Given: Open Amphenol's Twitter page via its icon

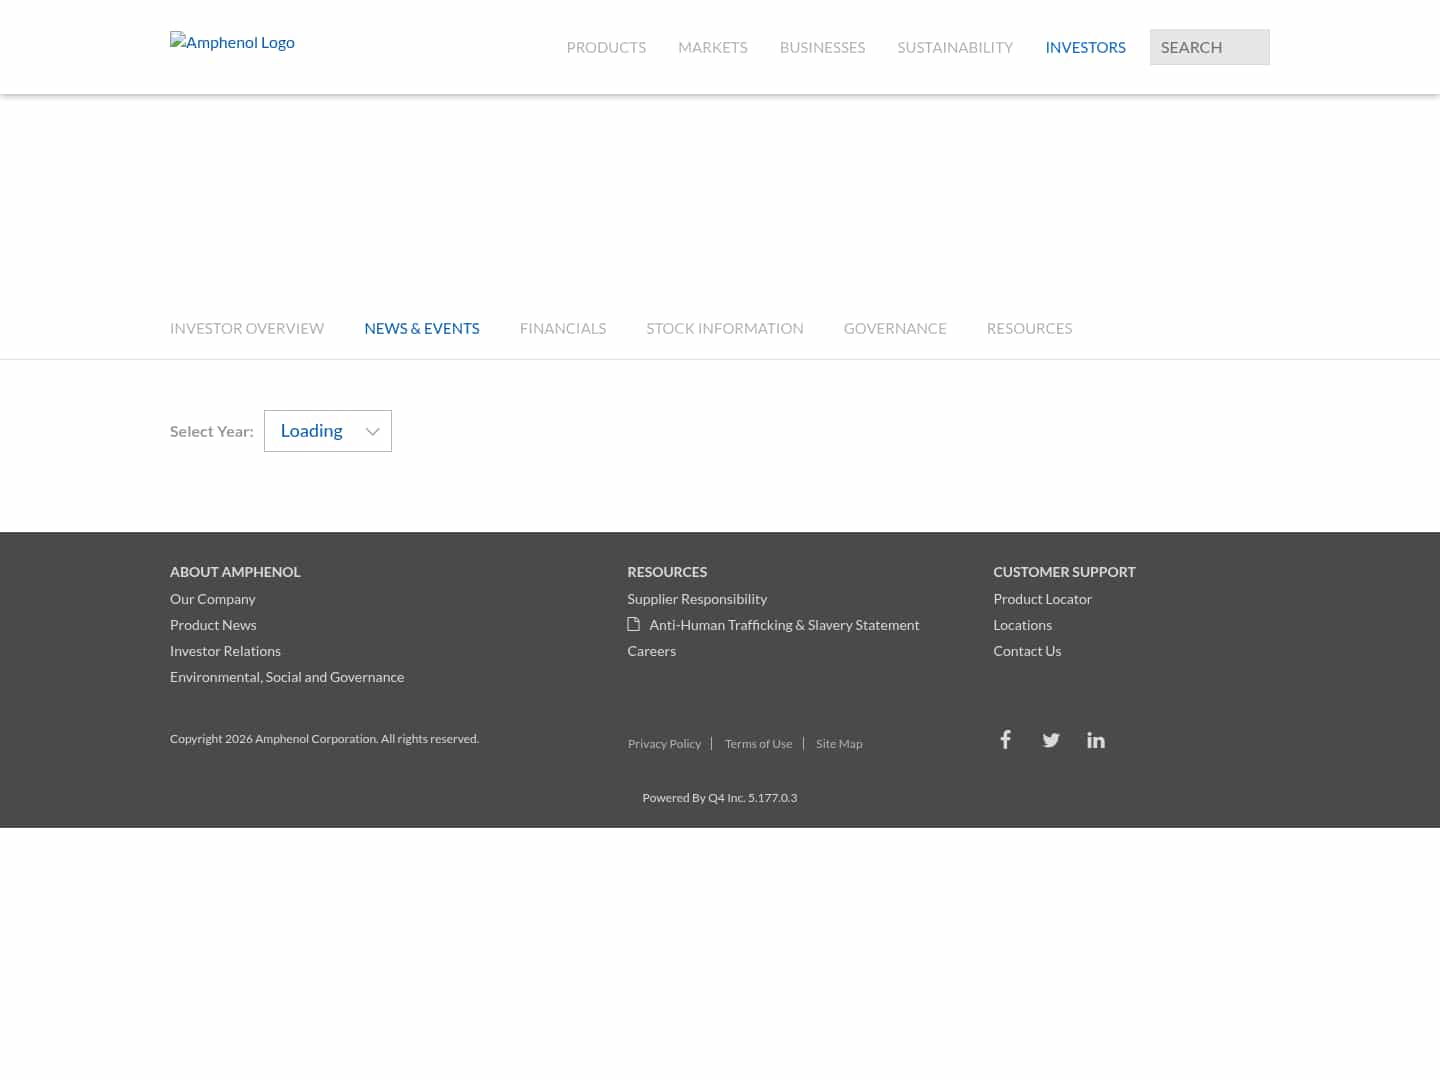Looking at the screenshot, I should 1050,740.
